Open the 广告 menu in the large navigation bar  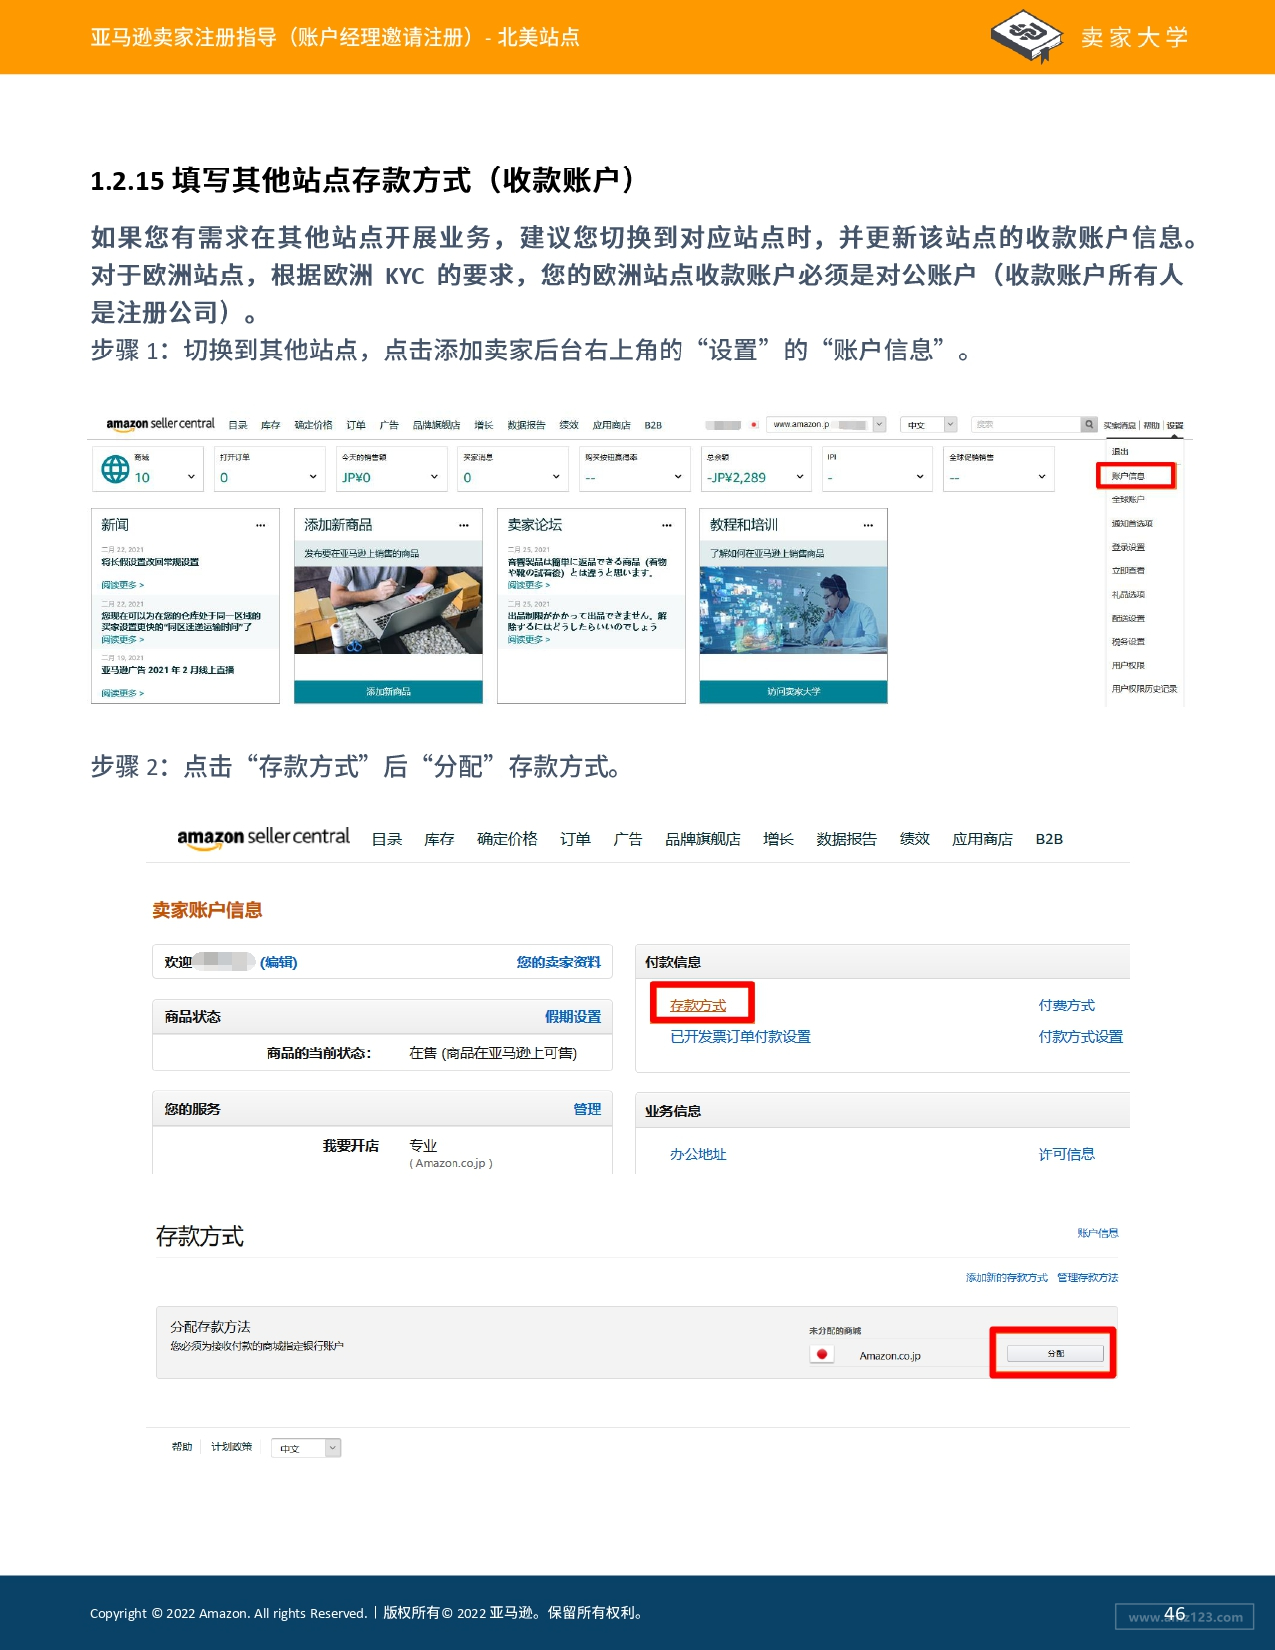pyautogui.click(x=628, y=839)
